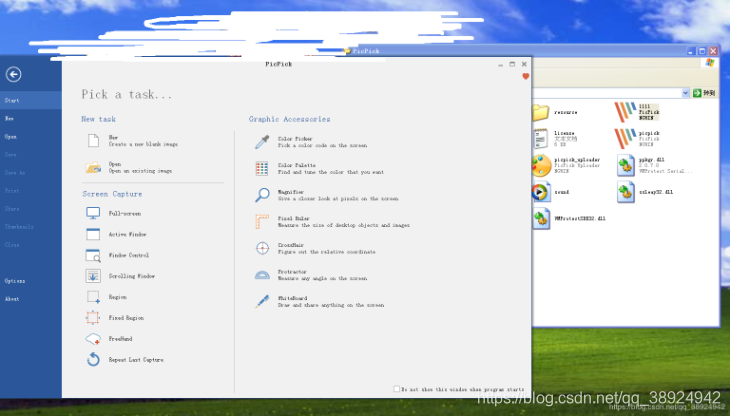Start a Full-screen capture via its monitor icon

point(93,213)
